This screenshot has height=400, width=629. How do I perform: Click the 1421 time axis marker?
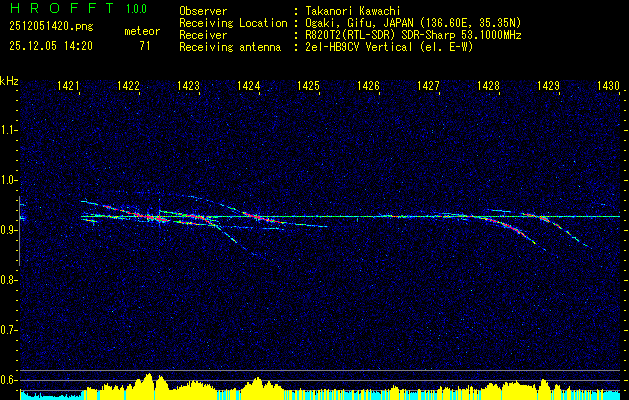click(x=68, y=85)
